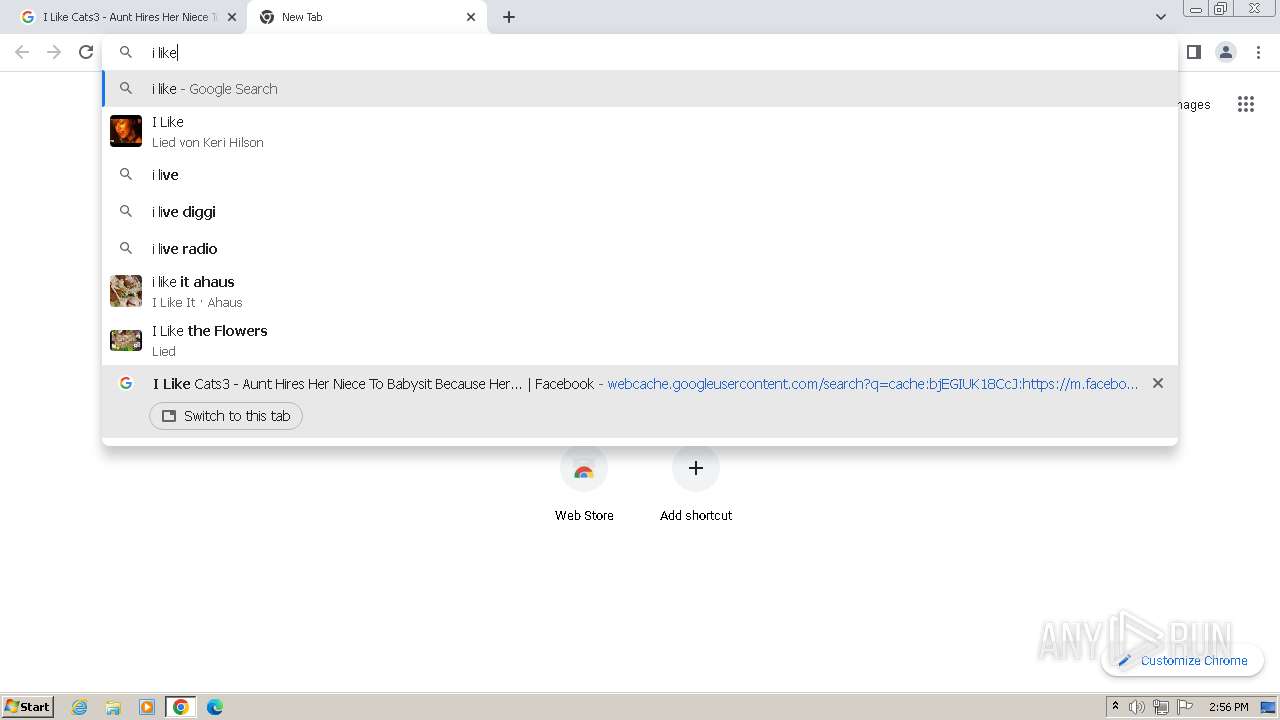
Task: Open the volume speaker tray icon
Action: [1137, 707]
